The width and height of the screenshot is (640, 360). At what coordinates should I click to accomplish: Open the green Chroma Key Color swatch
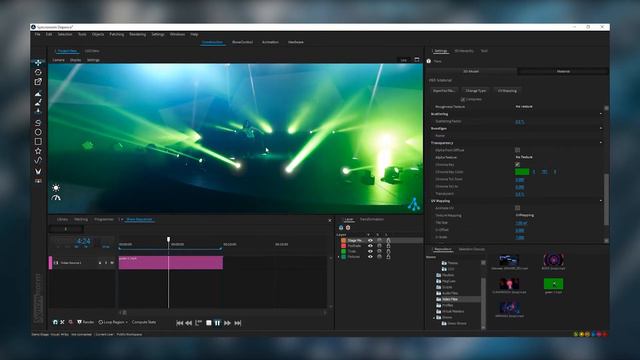(522, 172)
